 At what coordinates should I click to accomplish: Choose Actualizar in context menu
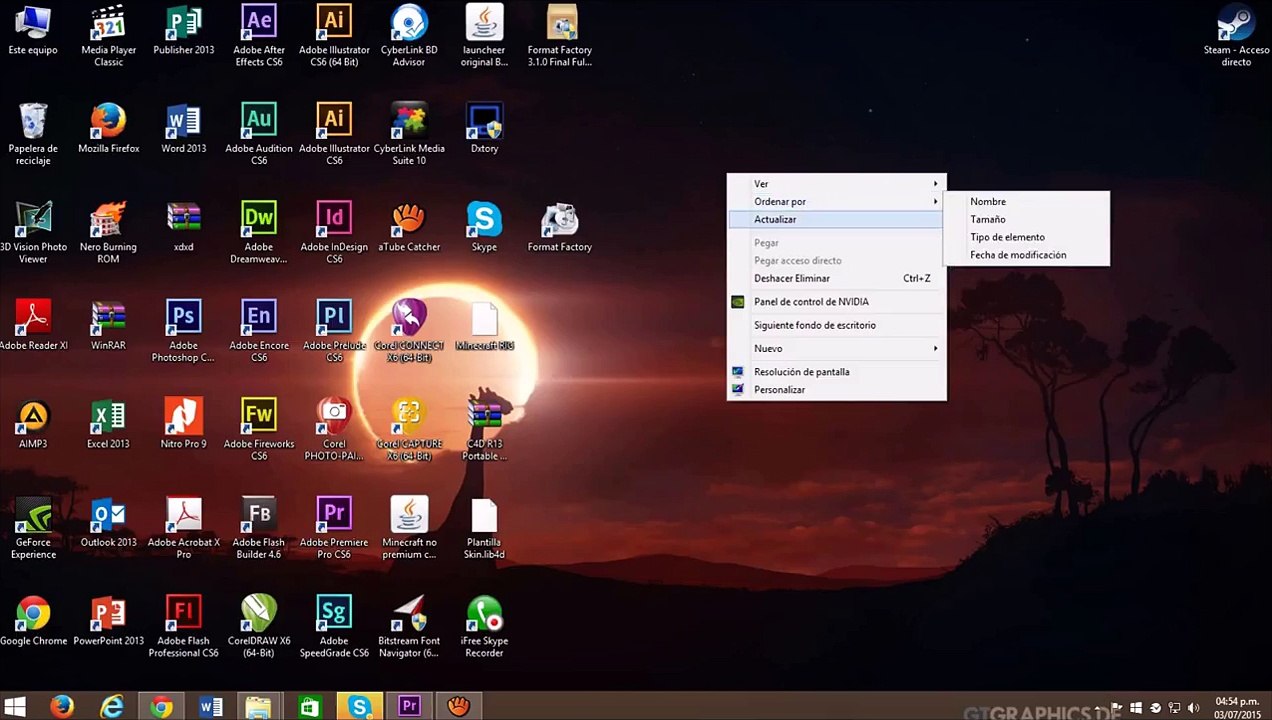(836, 220)
